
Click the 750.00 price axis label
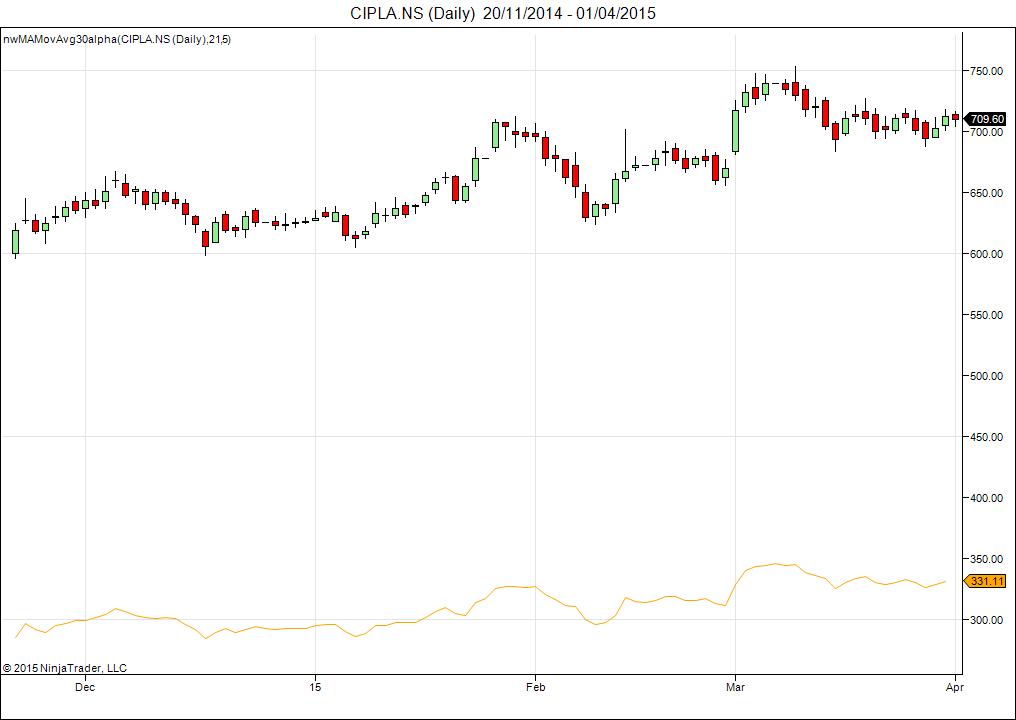[986, 71]
